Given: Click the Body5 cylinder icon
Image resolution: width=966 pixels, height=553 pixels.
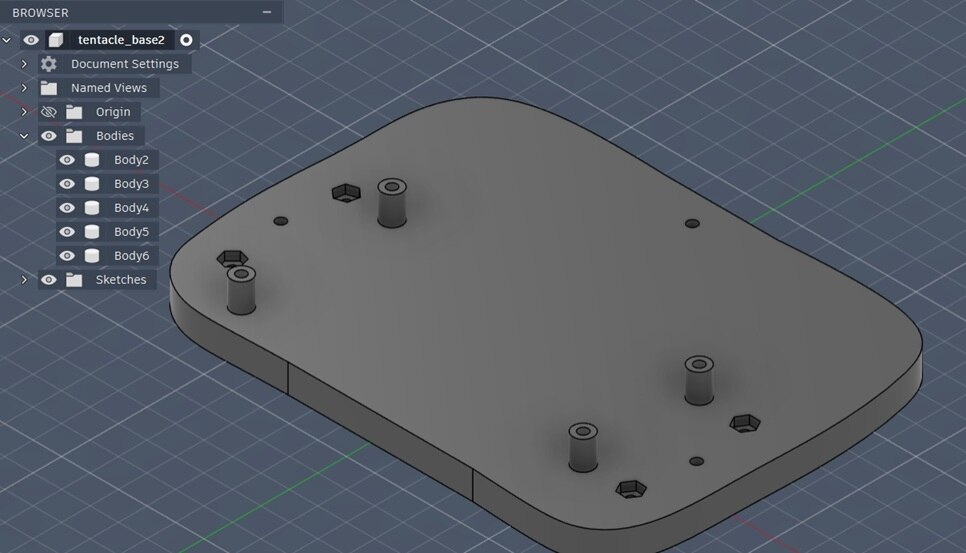Looking at the screenshot, I should coord(92,232).
